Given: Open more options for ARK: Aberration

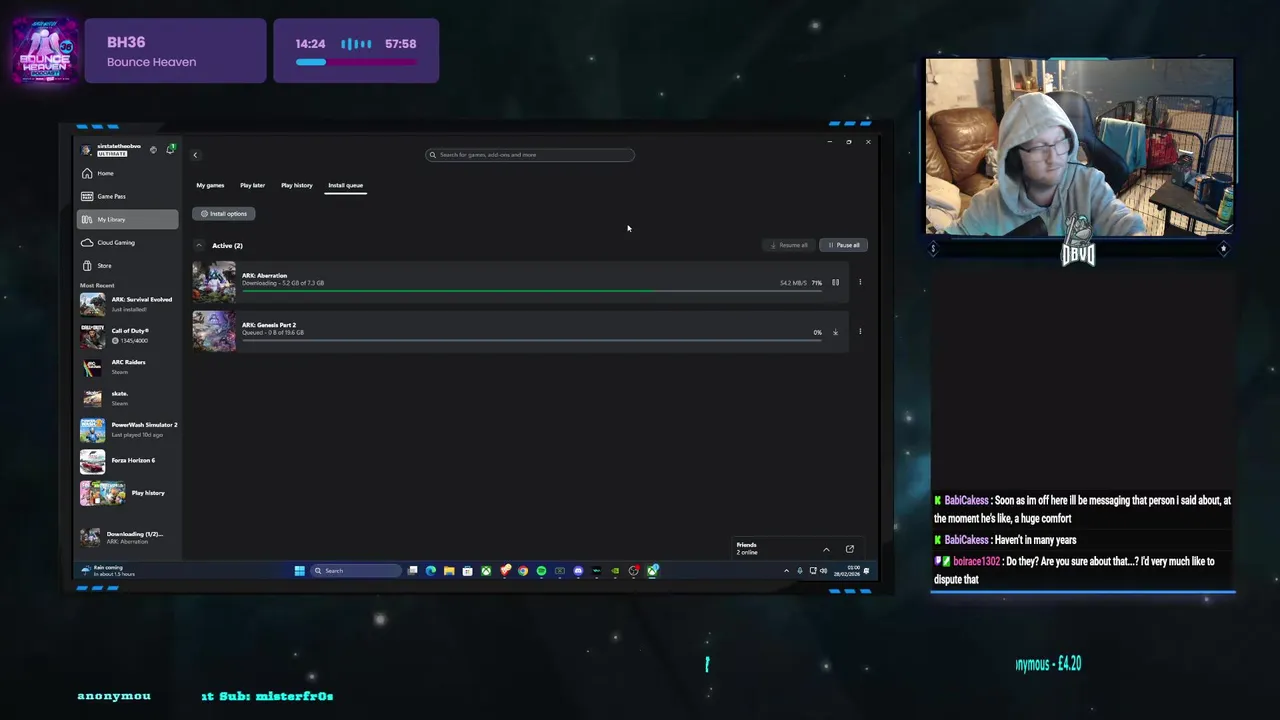Looking at the screenshot, I should click(x=860, y=282).
